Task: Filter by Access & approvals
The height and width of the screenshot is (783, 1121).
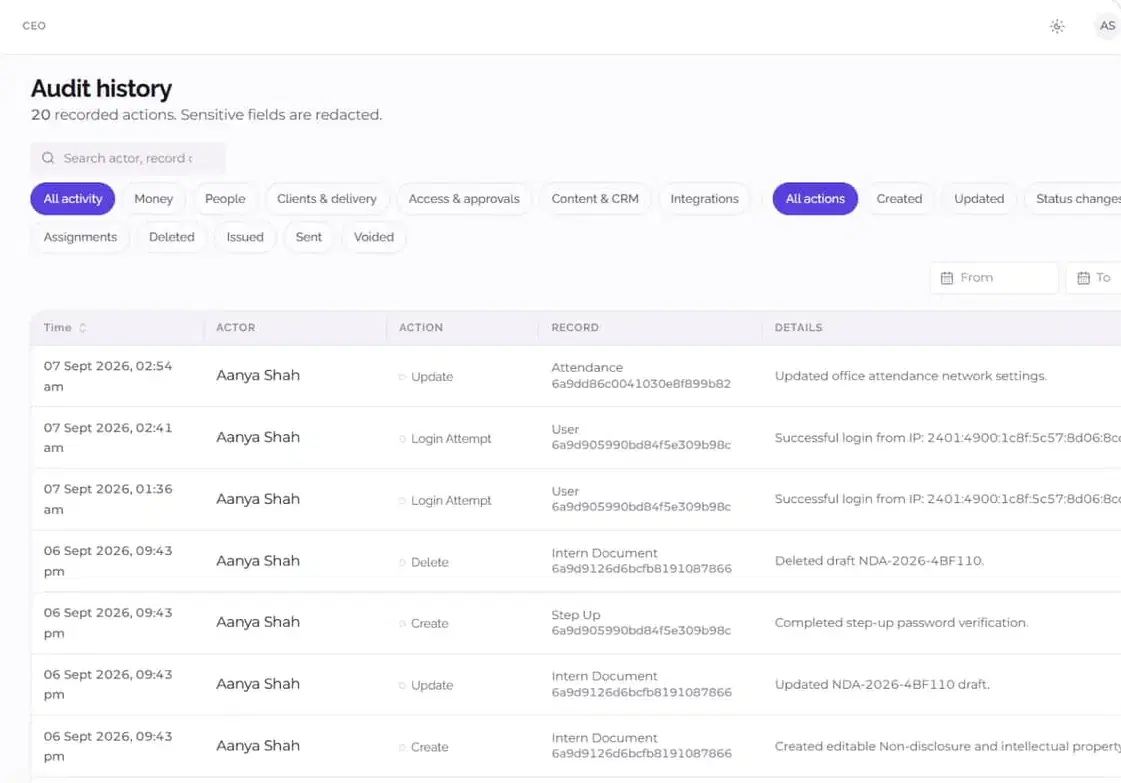Action: tap(464, 199)
